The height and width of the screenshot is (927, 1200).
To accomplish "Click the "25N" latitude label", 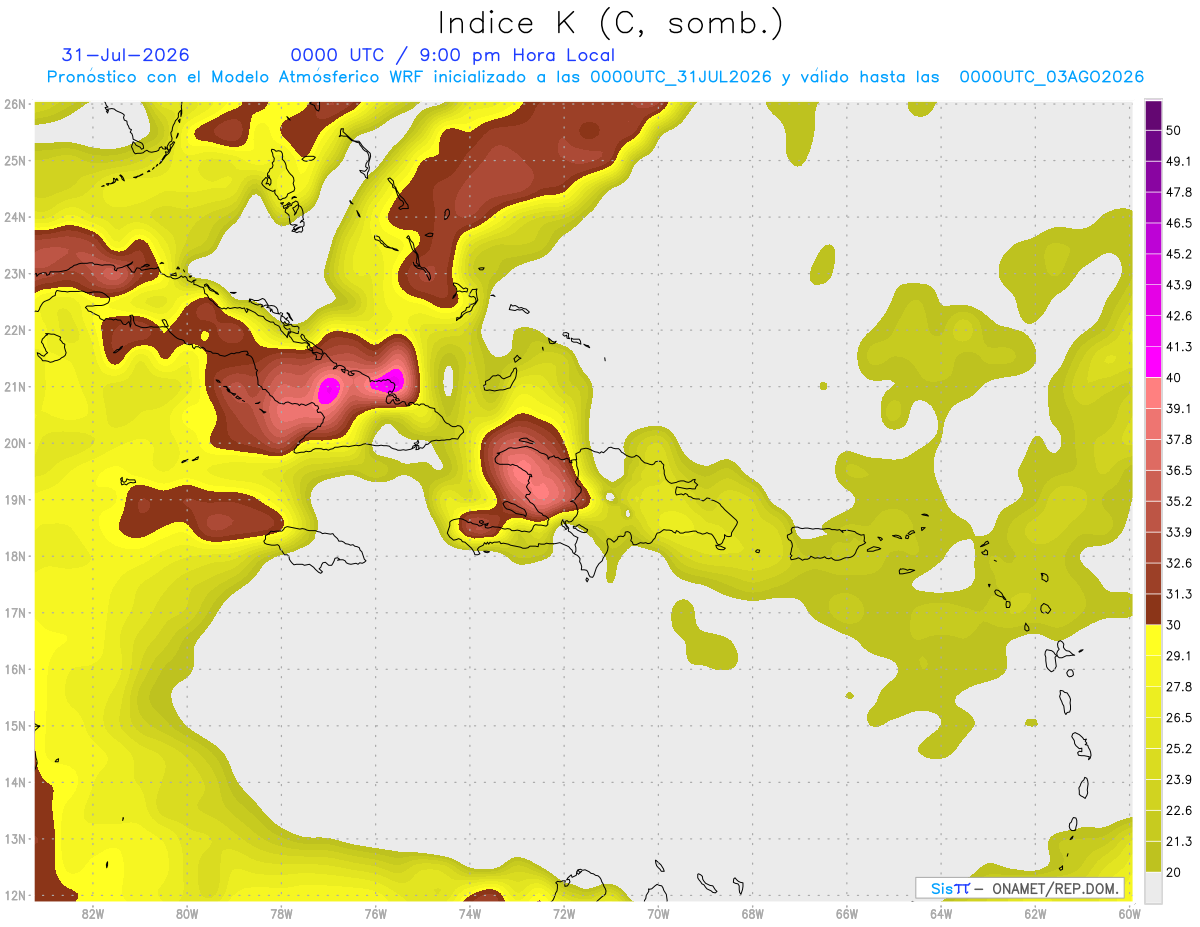I will pos(15,160).
